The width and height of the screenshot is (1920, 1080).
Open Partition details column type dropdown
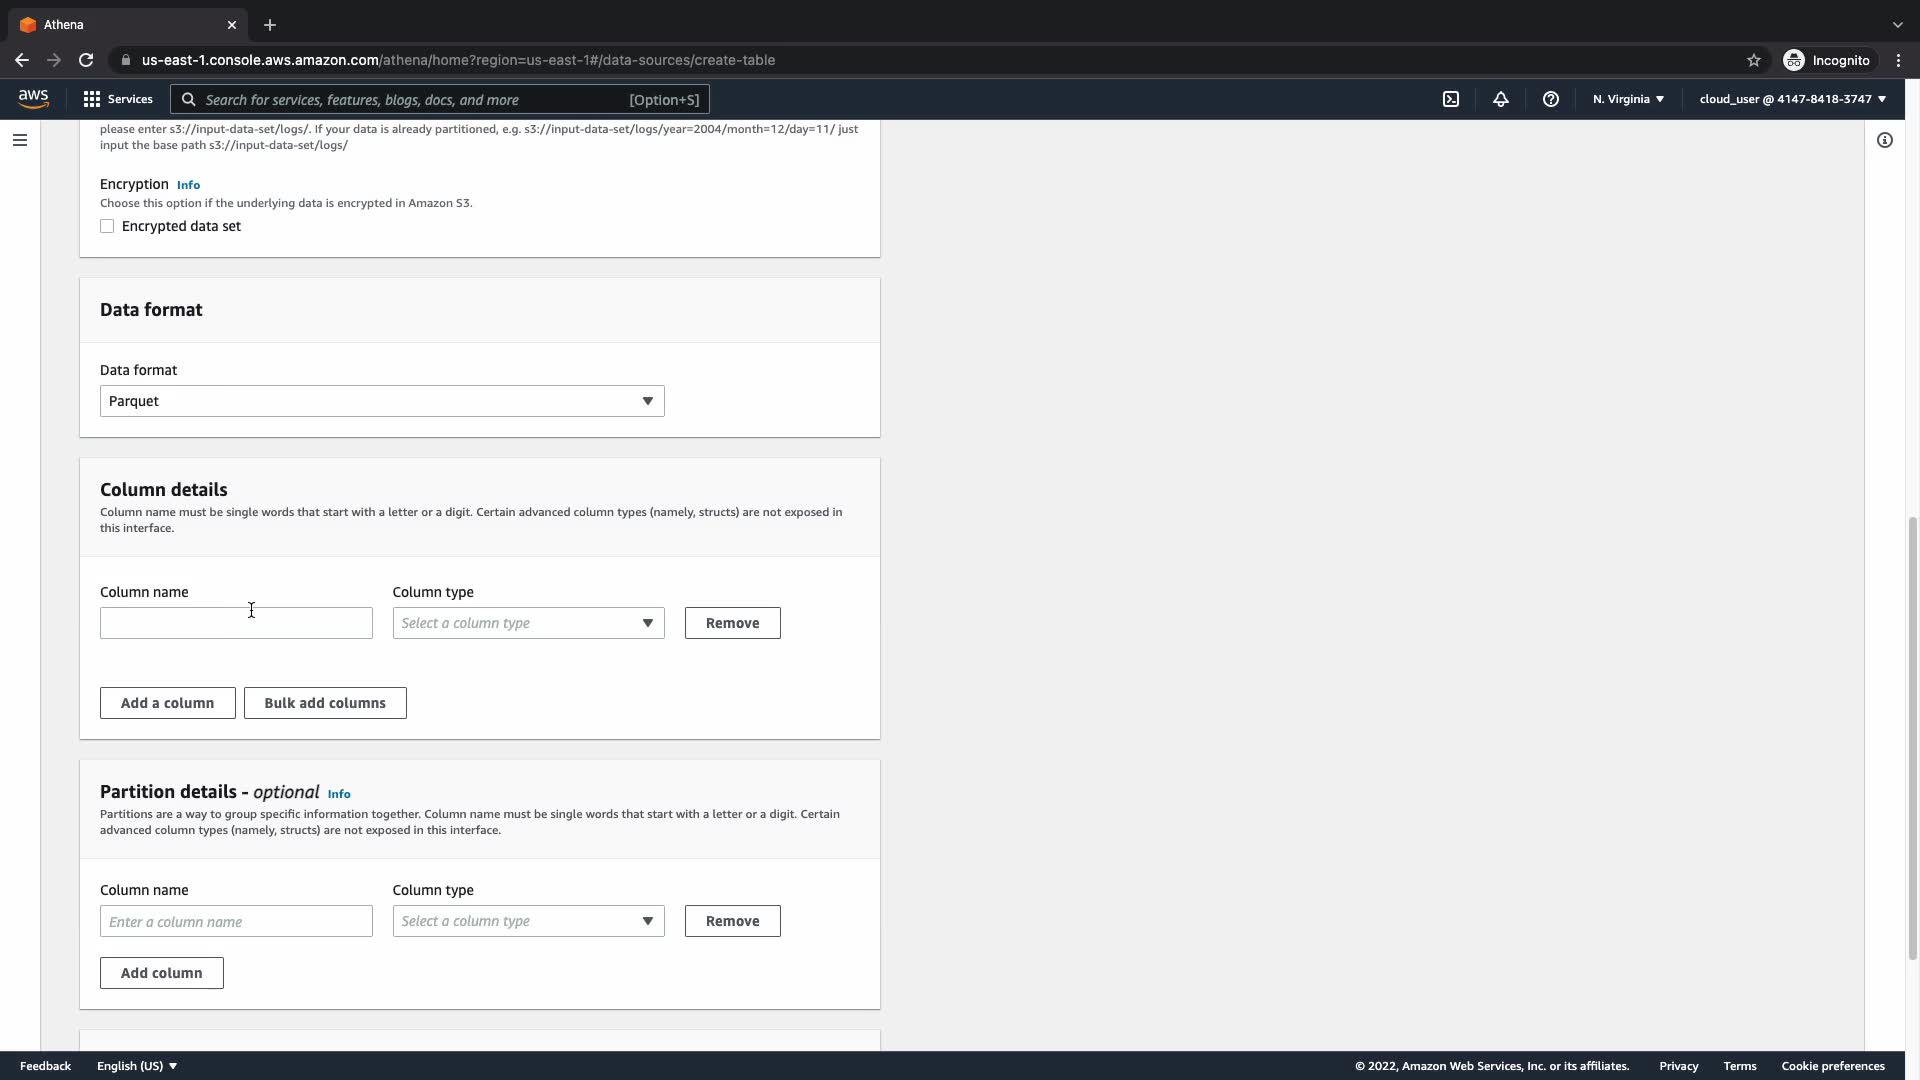(x=528, y=921)
